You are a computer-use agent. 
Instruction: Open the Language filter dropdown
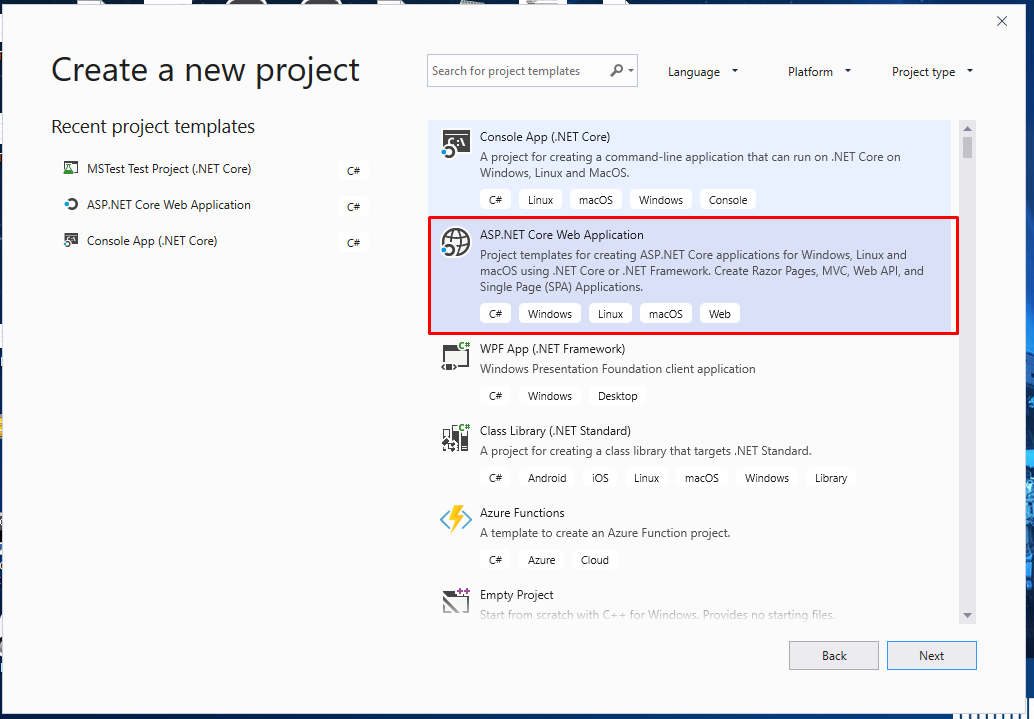coord(703,72)
